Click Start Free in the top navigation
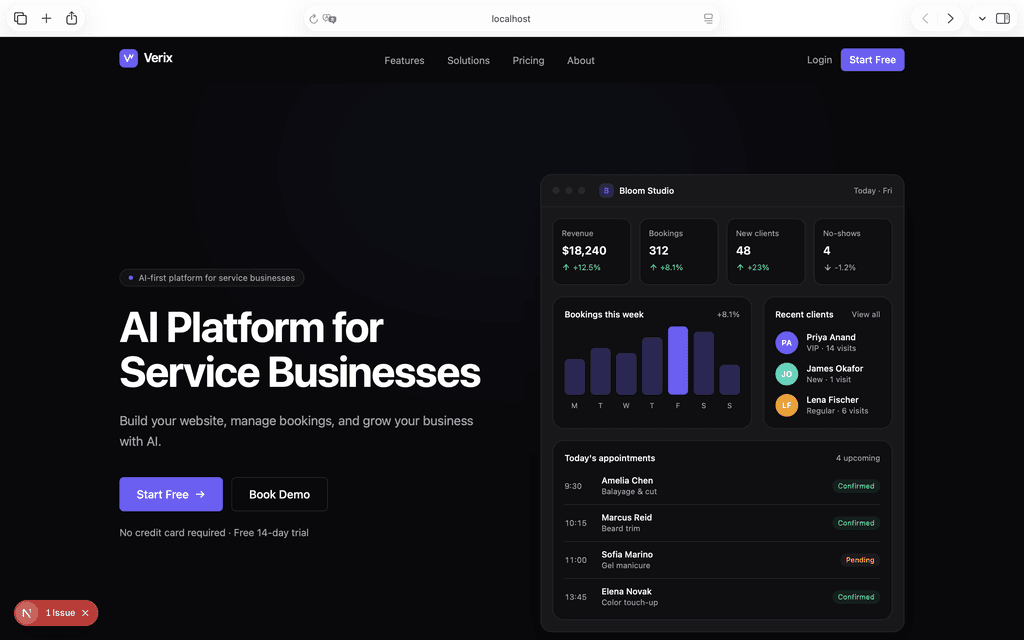 pyautogui.click(x=872, y=59)
